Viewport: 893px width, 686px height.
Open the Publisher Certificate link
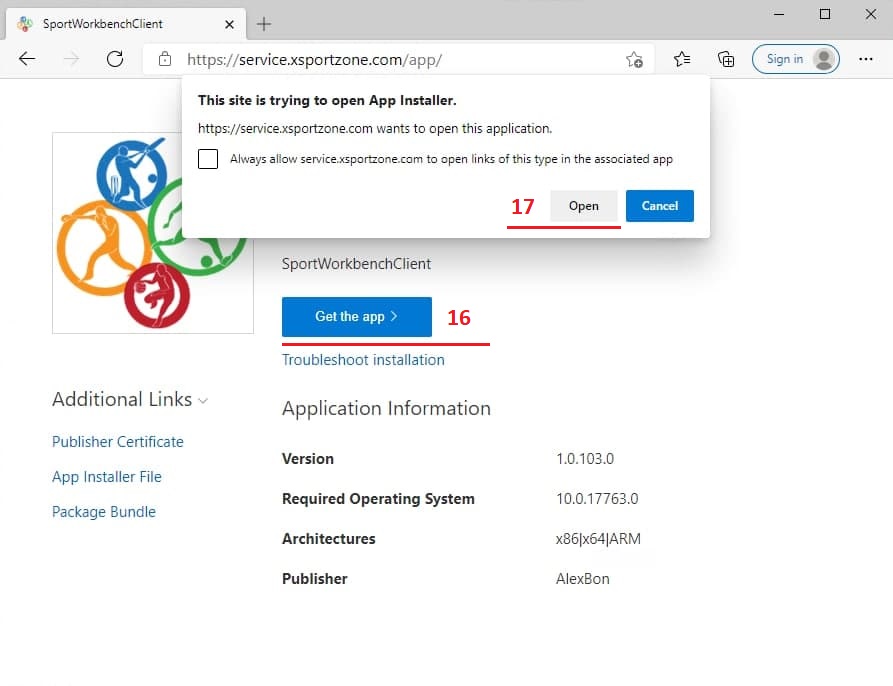118,442
